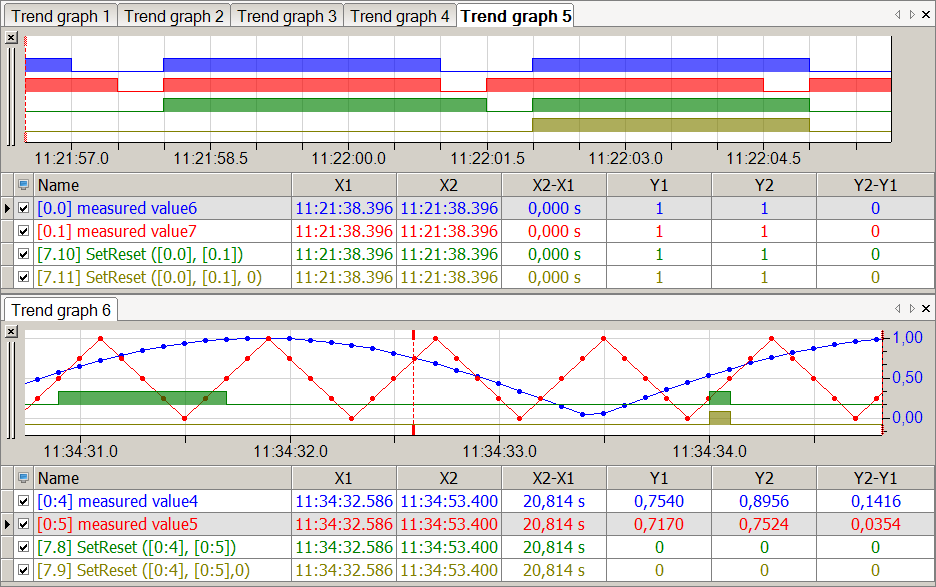Image resolution: width=936 pixels, height=587 pixels.
Task: Toggle visibility of measured value7
Action: (24, 231)
